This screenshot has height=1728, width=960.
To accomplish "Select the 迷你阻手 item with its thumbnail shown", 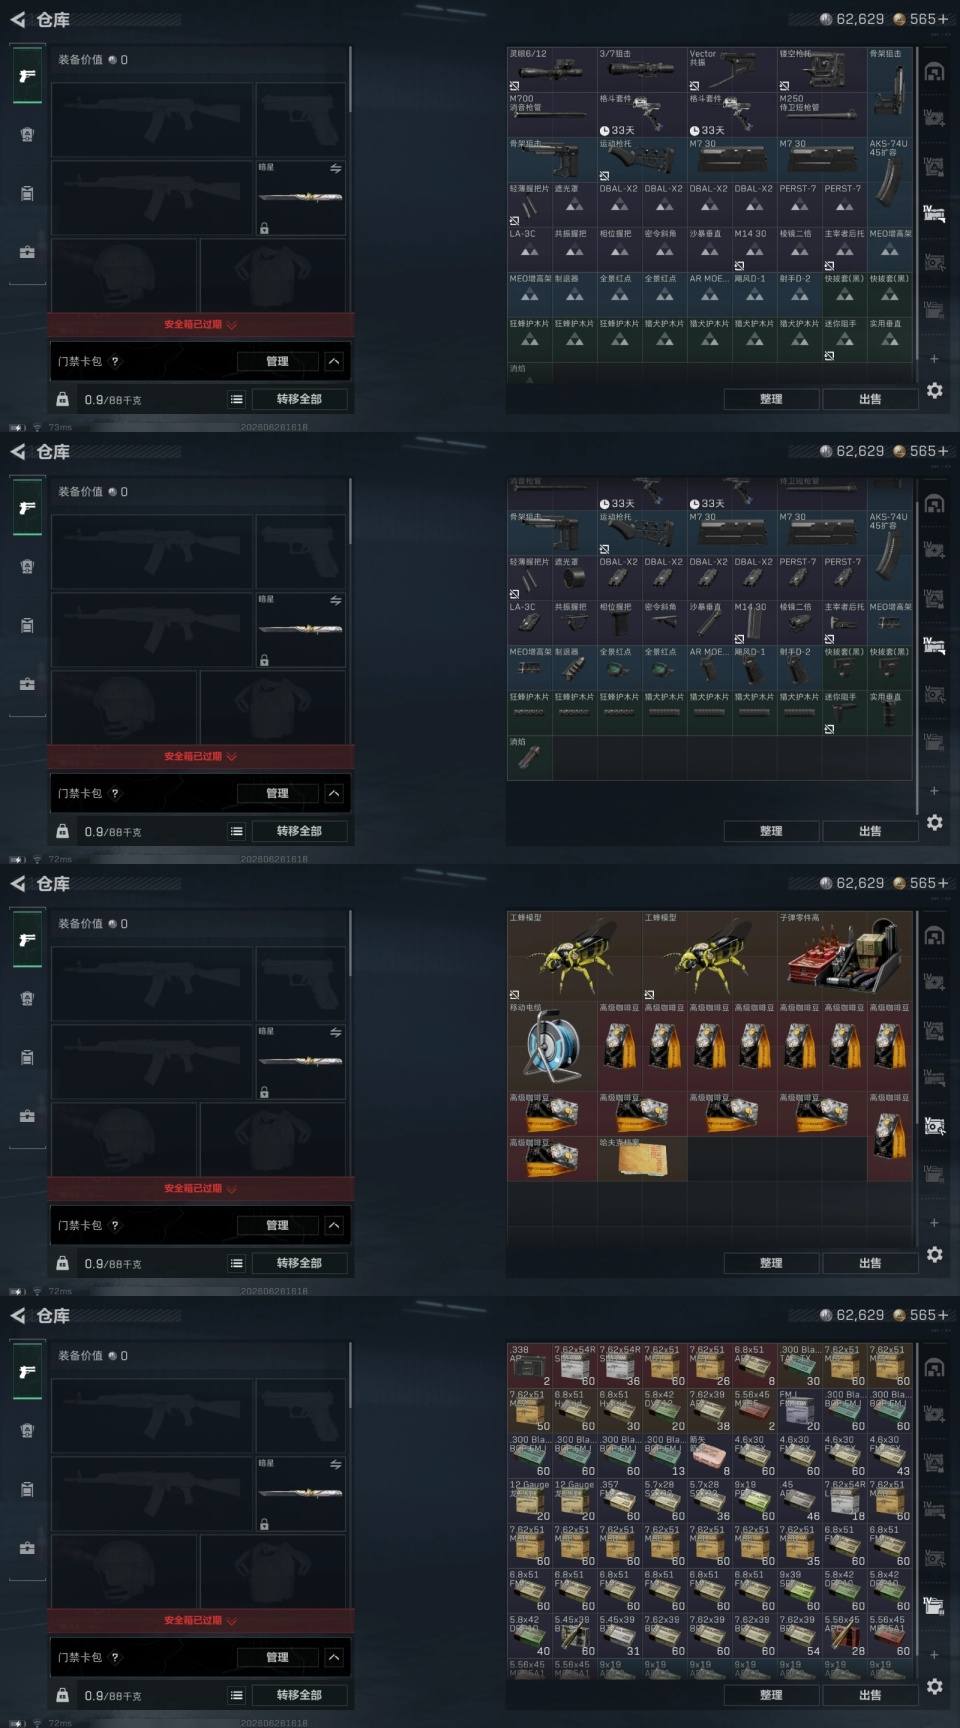I will pyautogui.click(x=844, y=712).
